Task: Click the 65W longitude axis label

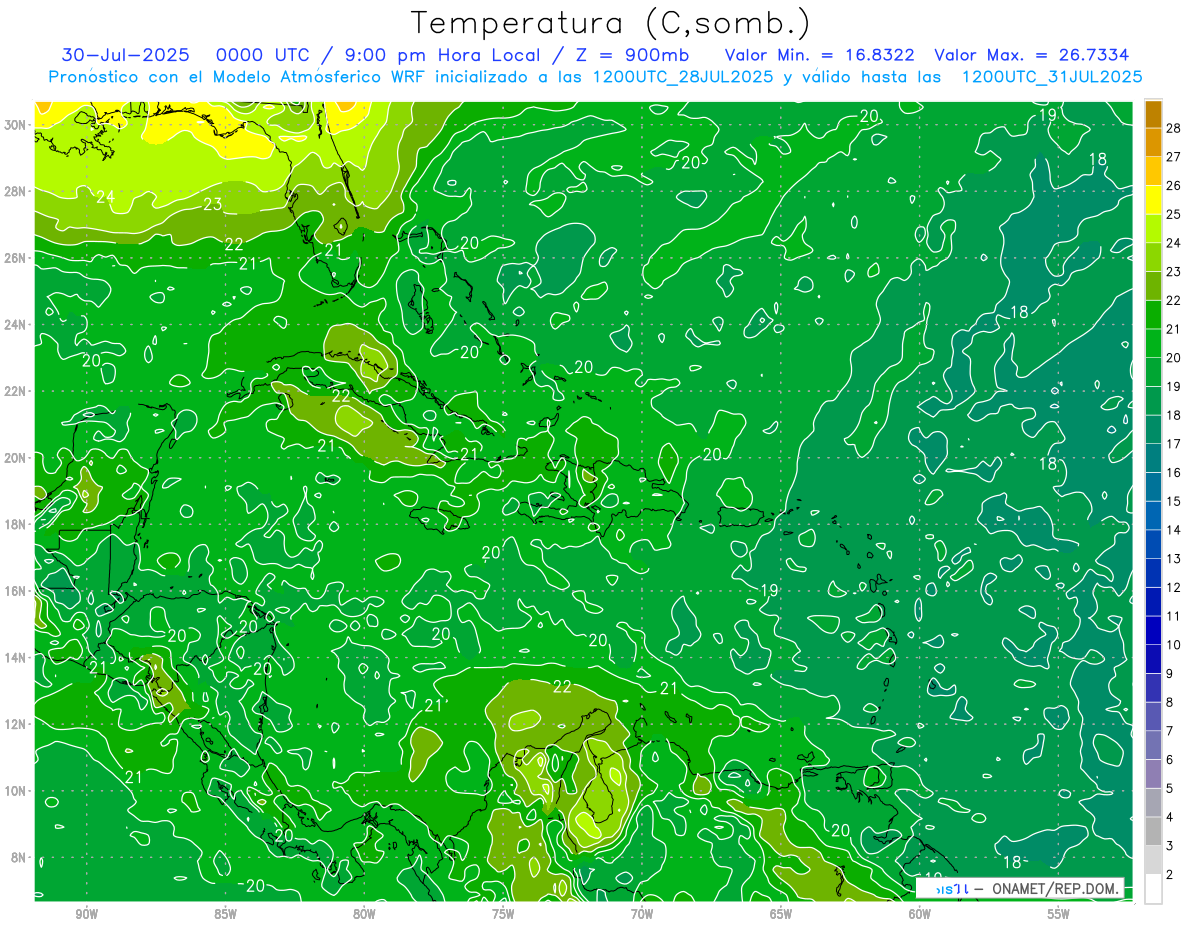Action: click(781, 914)
